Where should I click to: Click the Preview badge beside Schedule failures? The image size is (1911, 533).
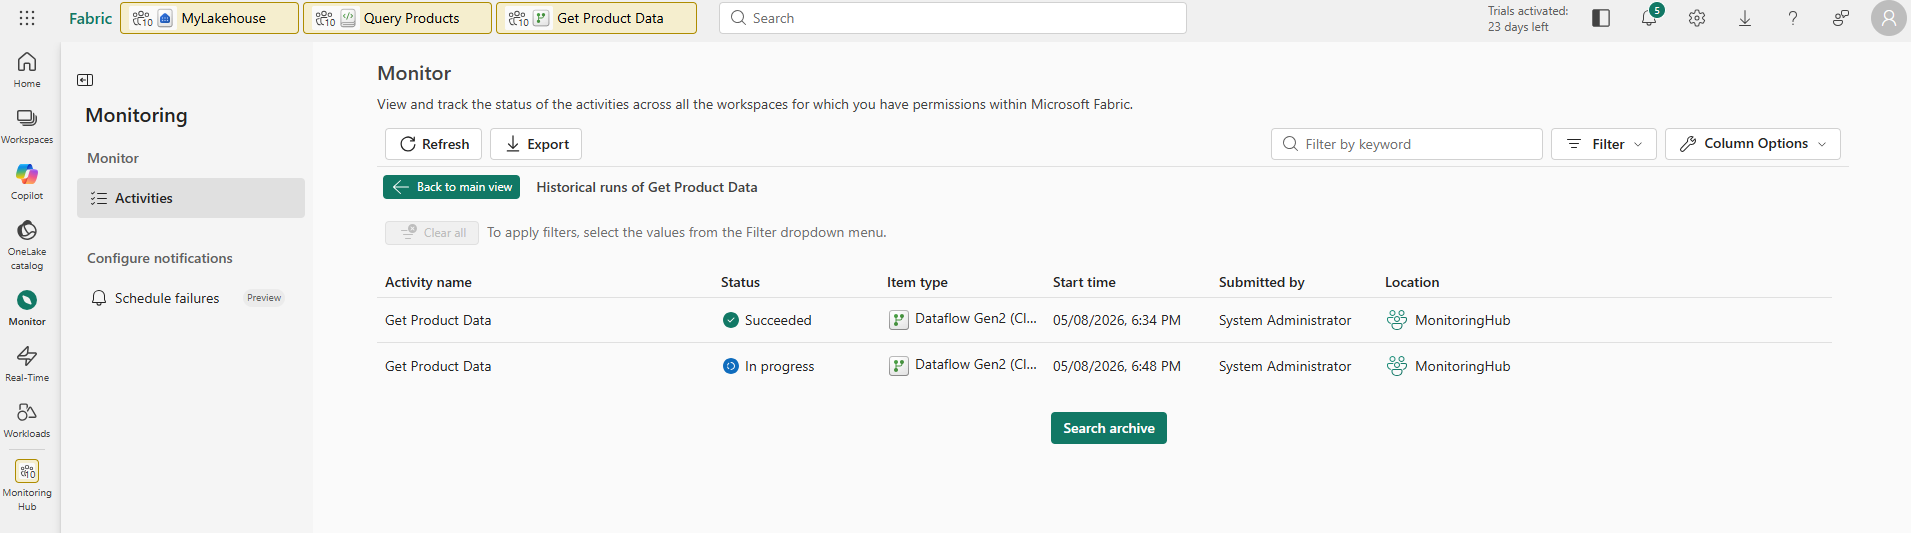[x=264, y=298]
